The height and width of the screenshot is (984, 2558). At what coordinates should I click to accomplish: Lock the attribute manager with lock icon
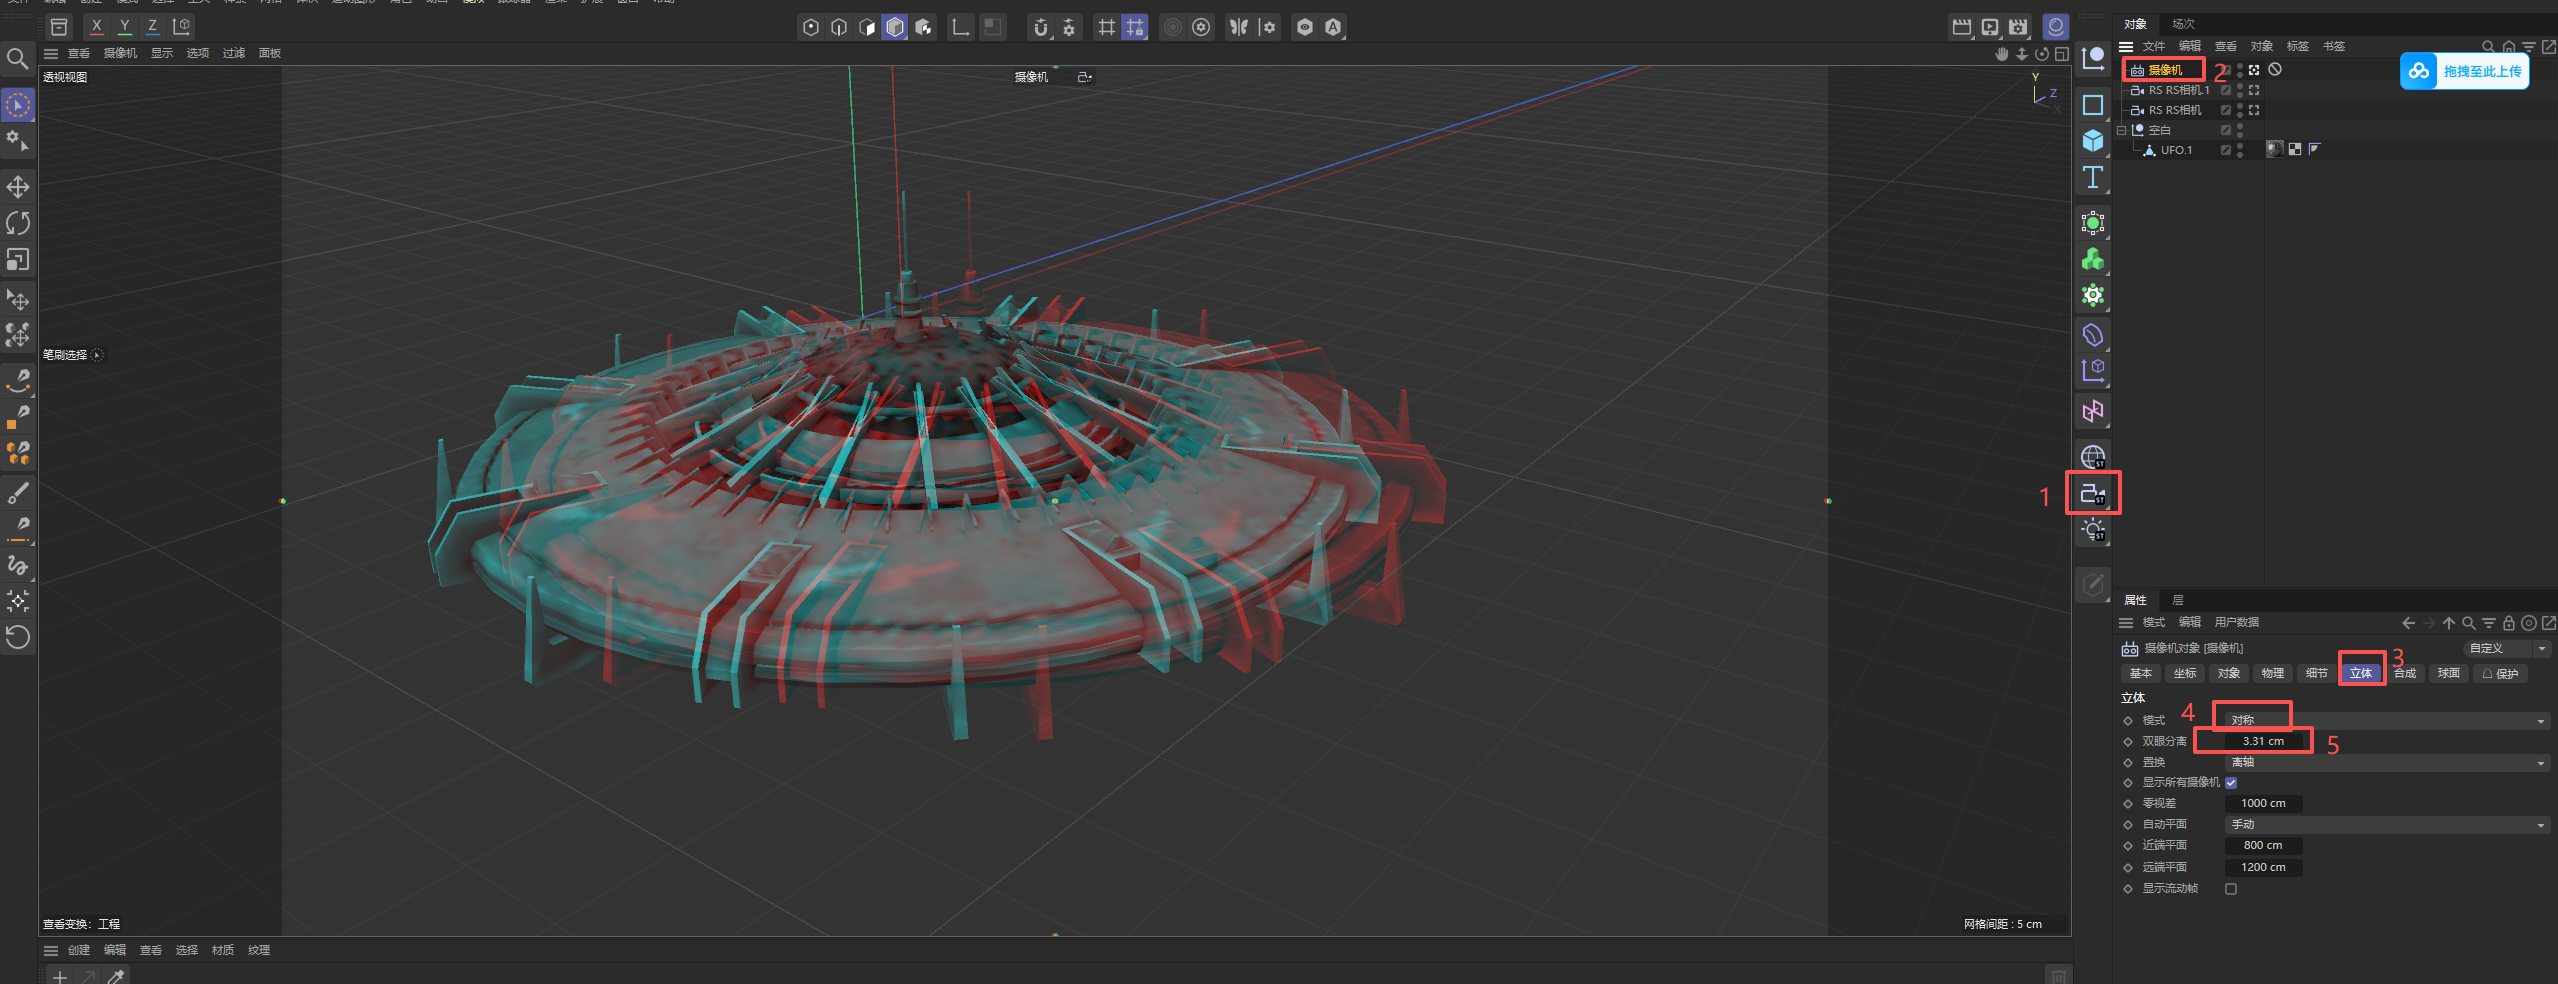click(2509, 623)
